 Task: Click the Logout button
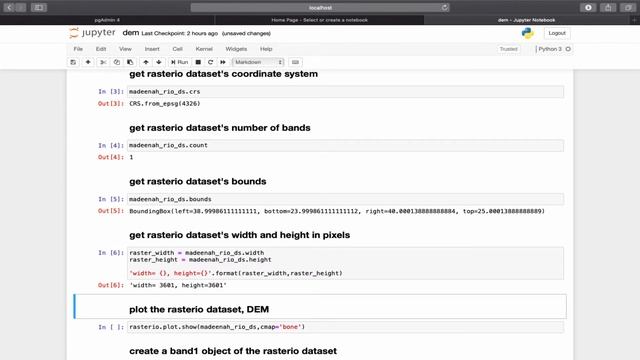[x=557, y=33]
